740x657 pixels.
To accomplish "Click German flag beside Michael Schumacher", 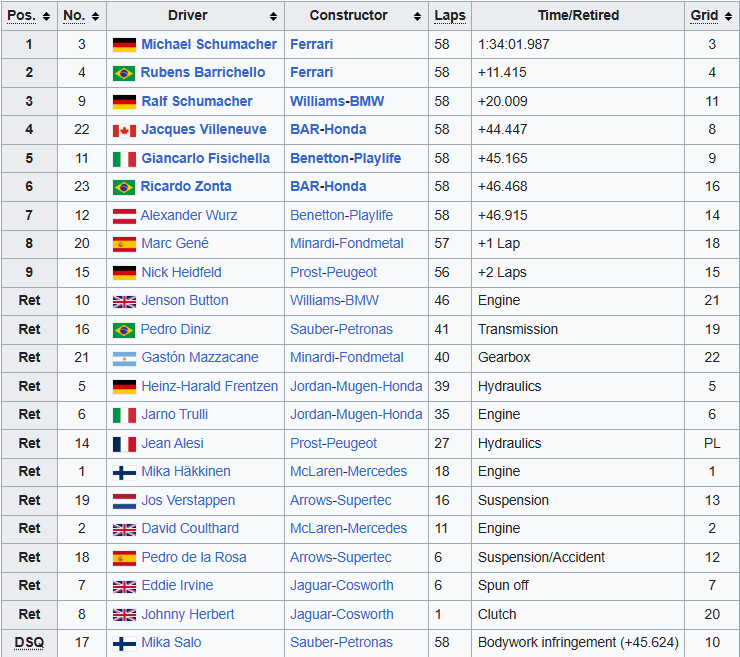I will pos(125,45).
